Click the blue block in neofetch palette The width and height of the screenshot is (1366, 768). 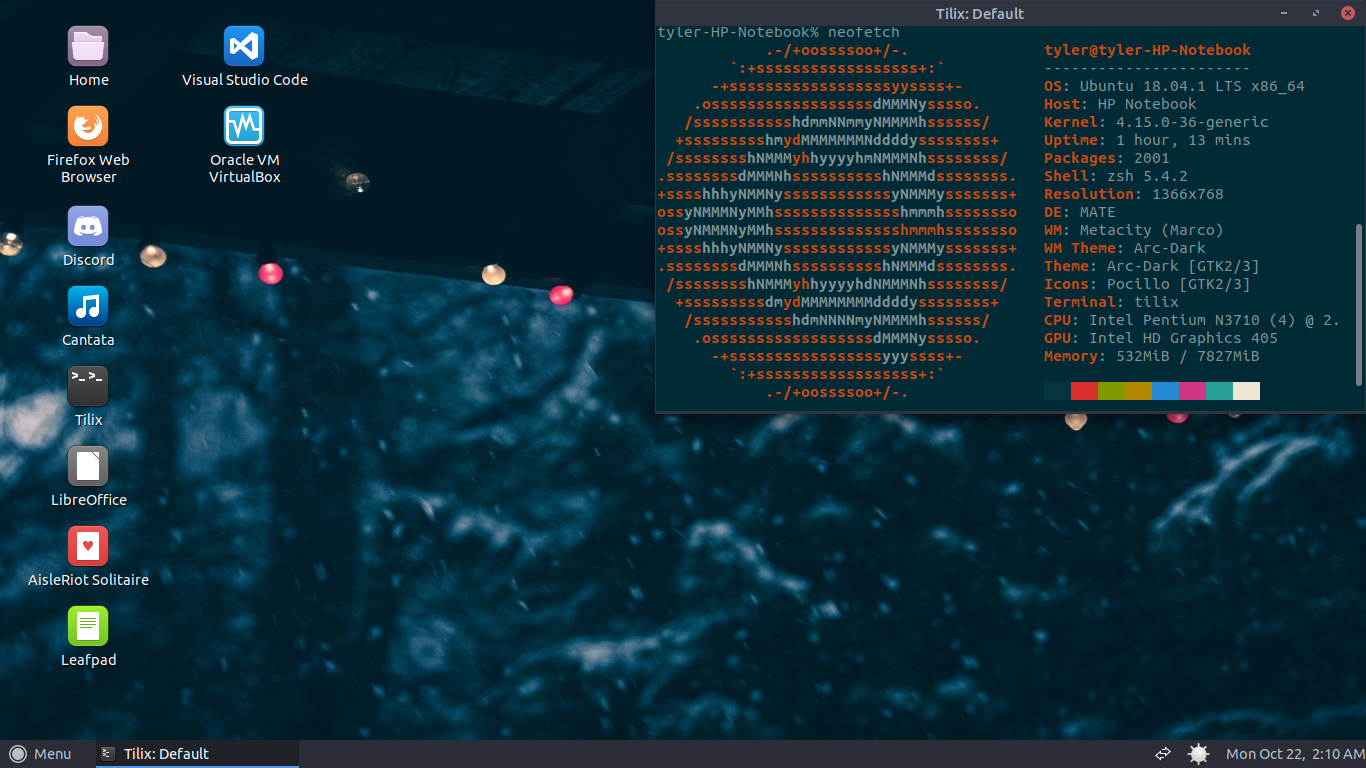[1165, 391]
